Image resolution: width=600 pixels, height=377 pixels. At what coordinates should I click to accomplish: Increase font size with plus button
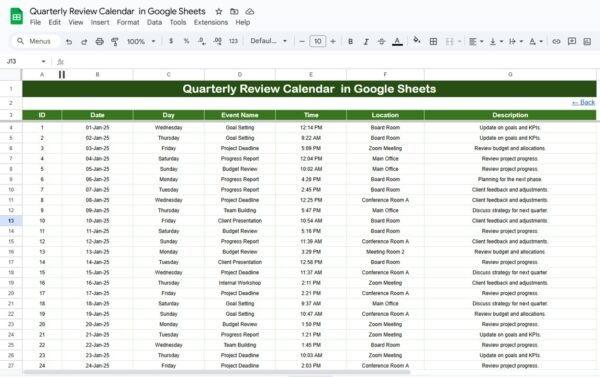[x=333, y=41]
